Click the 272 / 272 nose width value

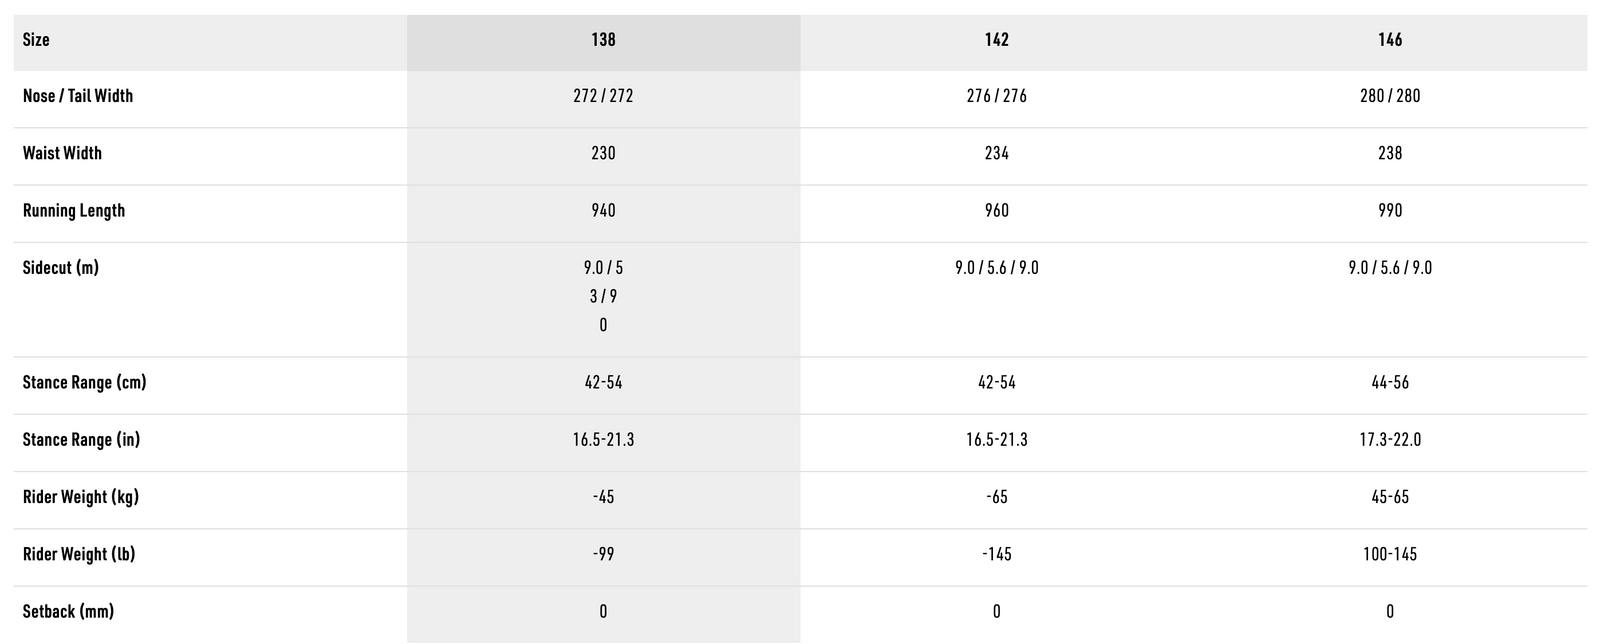pos(603,96)
